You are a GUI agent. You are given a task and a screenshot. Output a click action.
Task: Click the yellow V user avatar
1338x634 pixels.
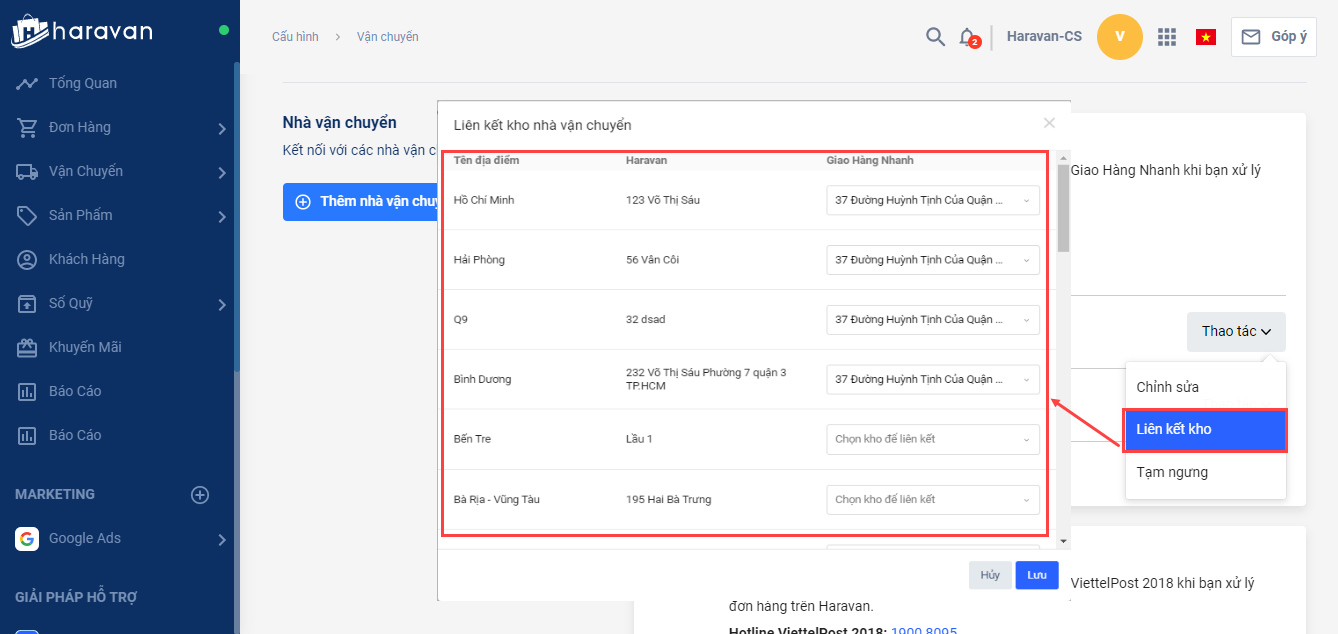(x=1119, y=37)
